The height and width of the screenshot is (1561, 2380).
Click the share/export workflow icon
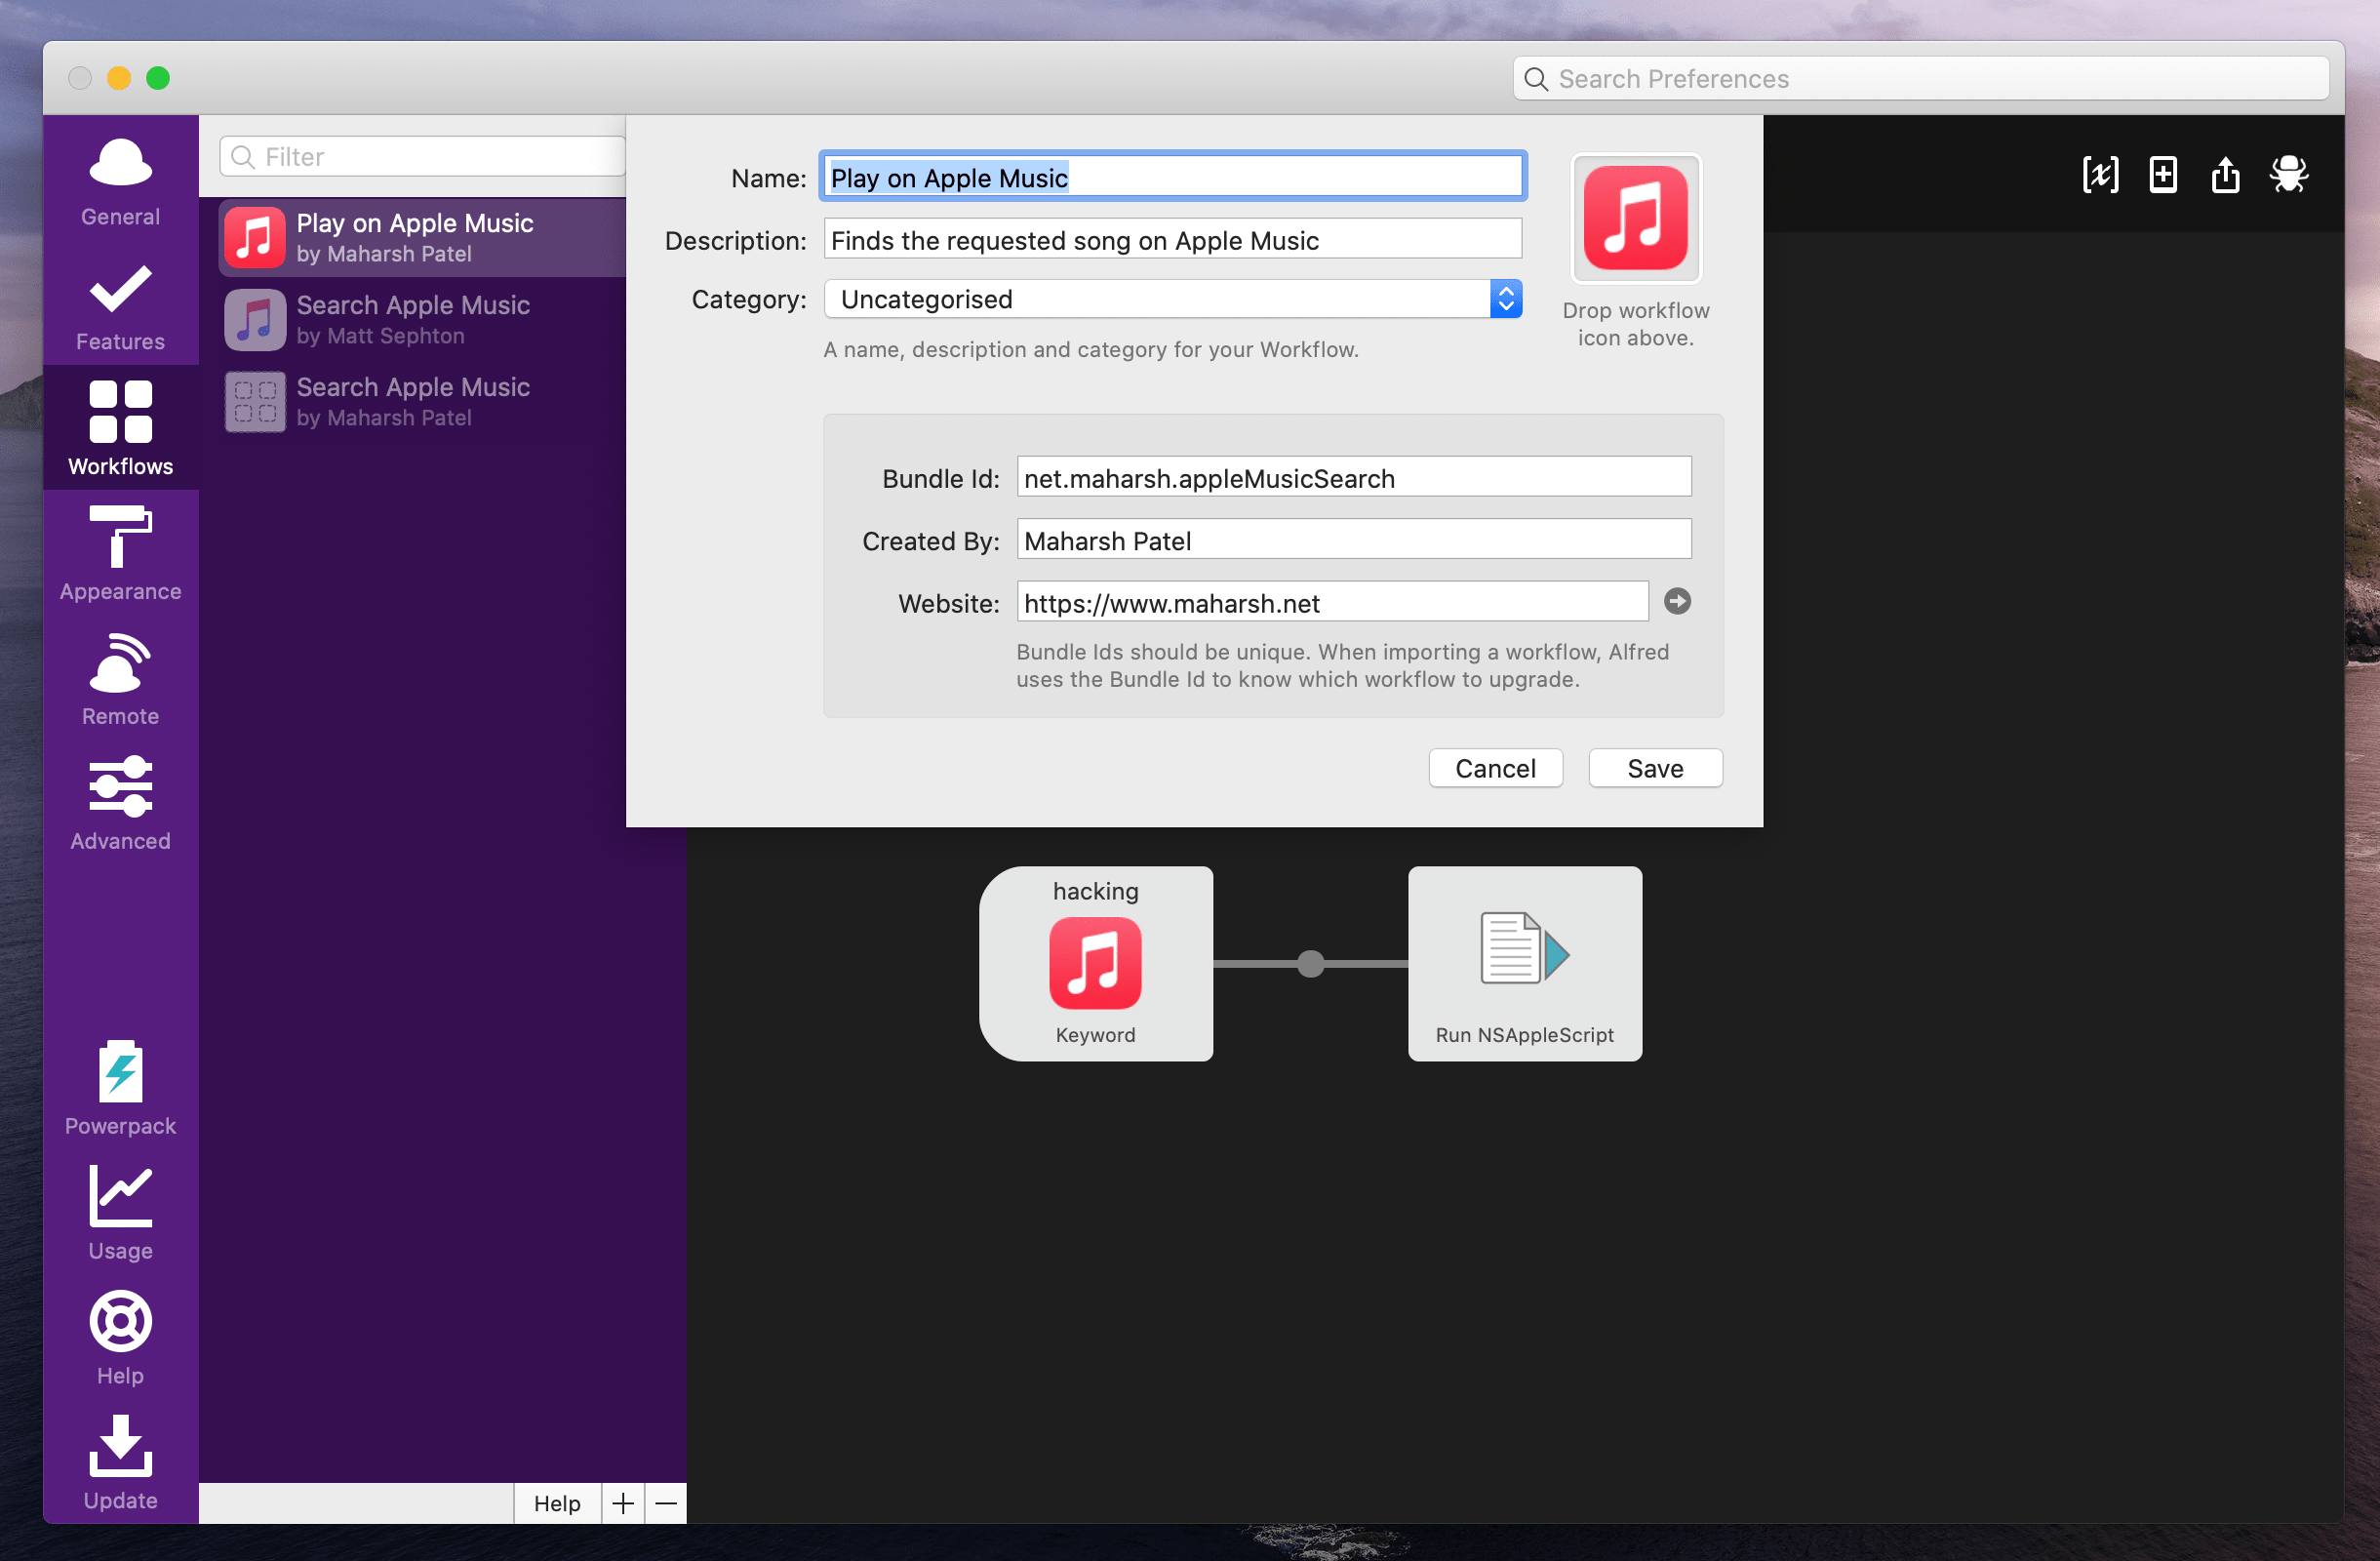[2225, 175]
